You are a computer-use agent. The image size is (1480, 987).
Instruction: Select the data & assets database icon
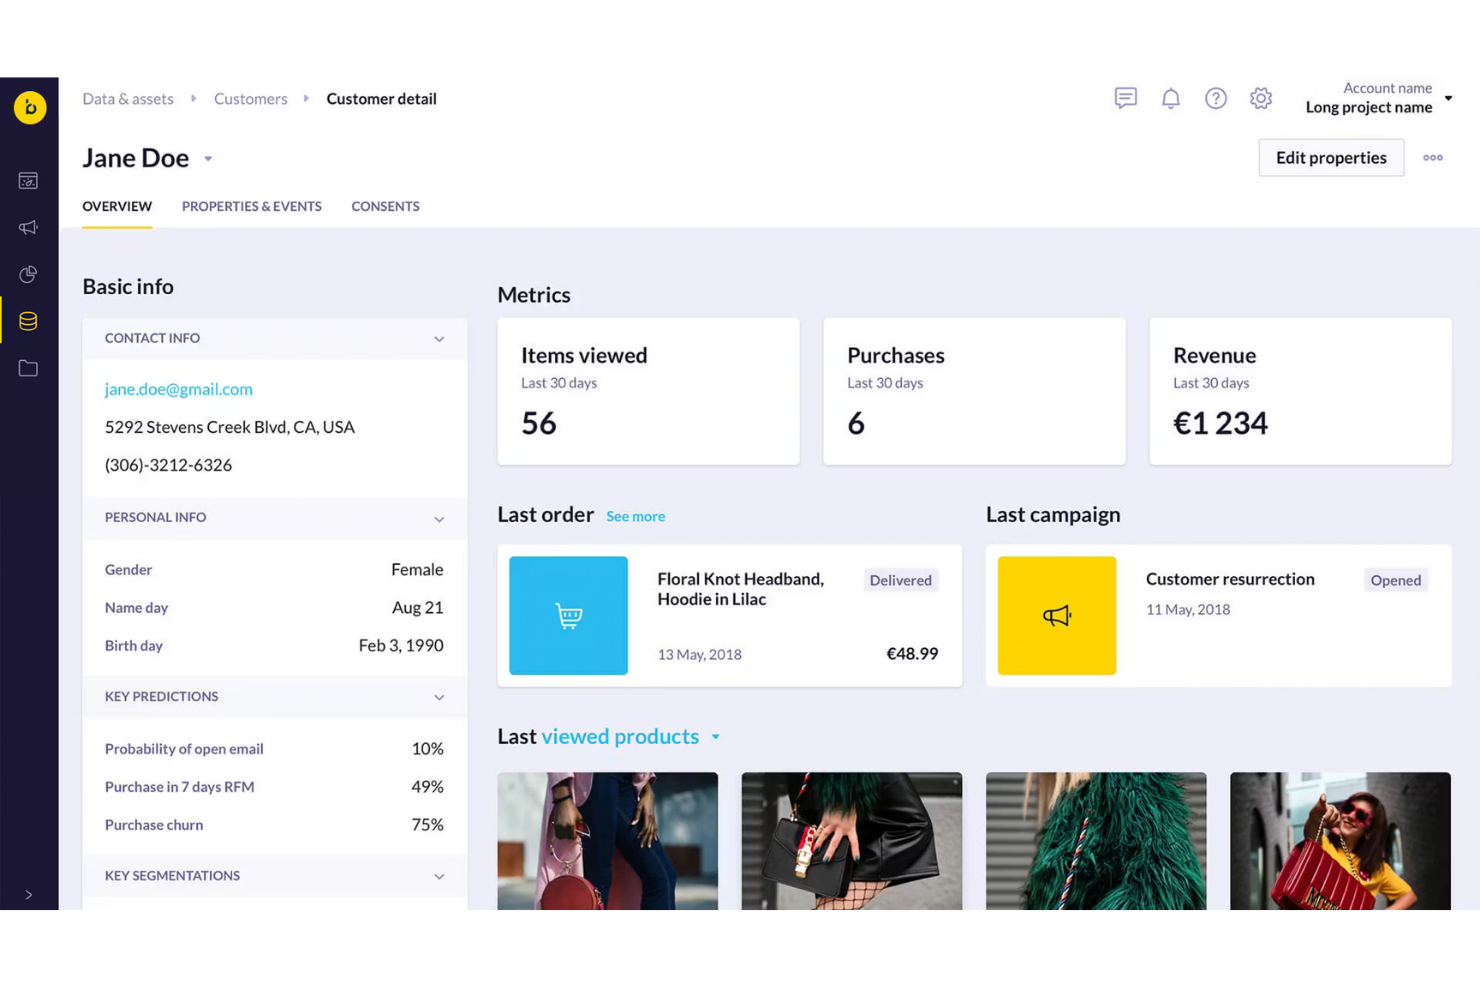click(x=28, y=321)
